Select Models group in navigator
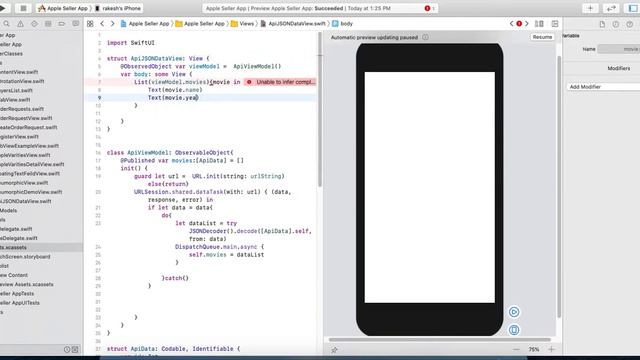The height and width of the screenshot is (360, 640). click(9, 211)
